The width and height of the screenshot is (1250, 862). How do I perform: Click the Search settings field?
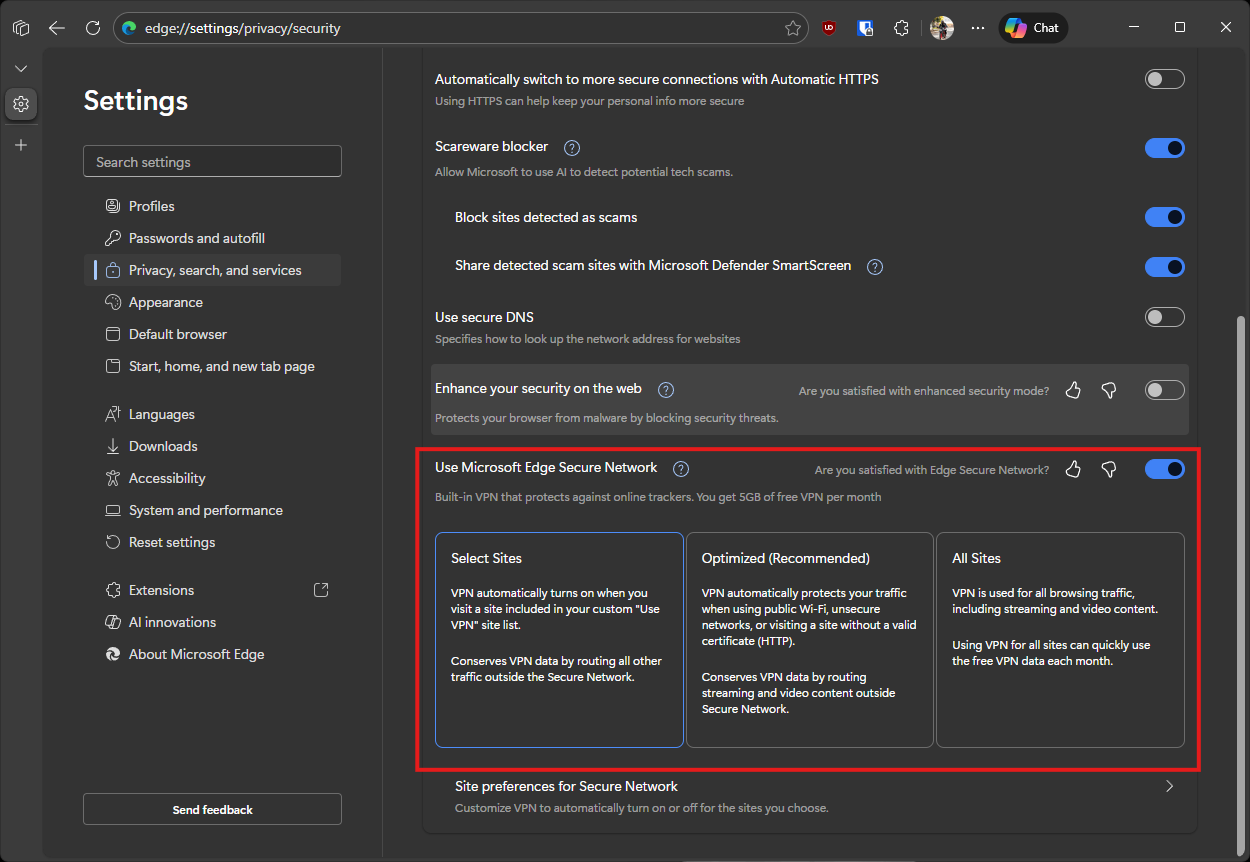click(212, 162)
